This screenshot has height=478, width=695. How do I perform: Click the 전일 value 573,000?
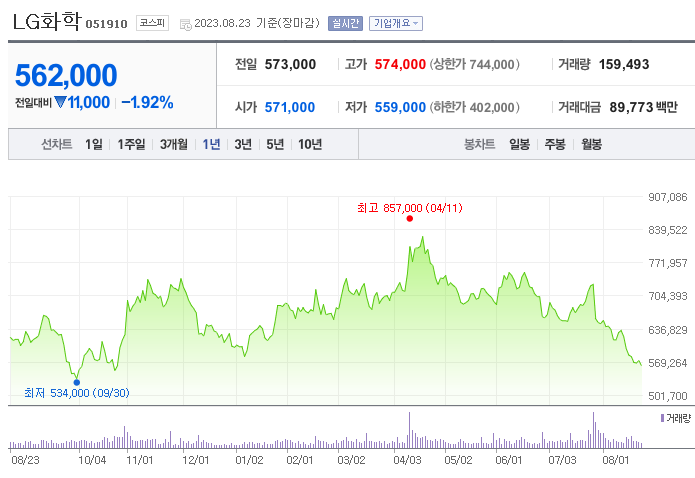[290, 64]
